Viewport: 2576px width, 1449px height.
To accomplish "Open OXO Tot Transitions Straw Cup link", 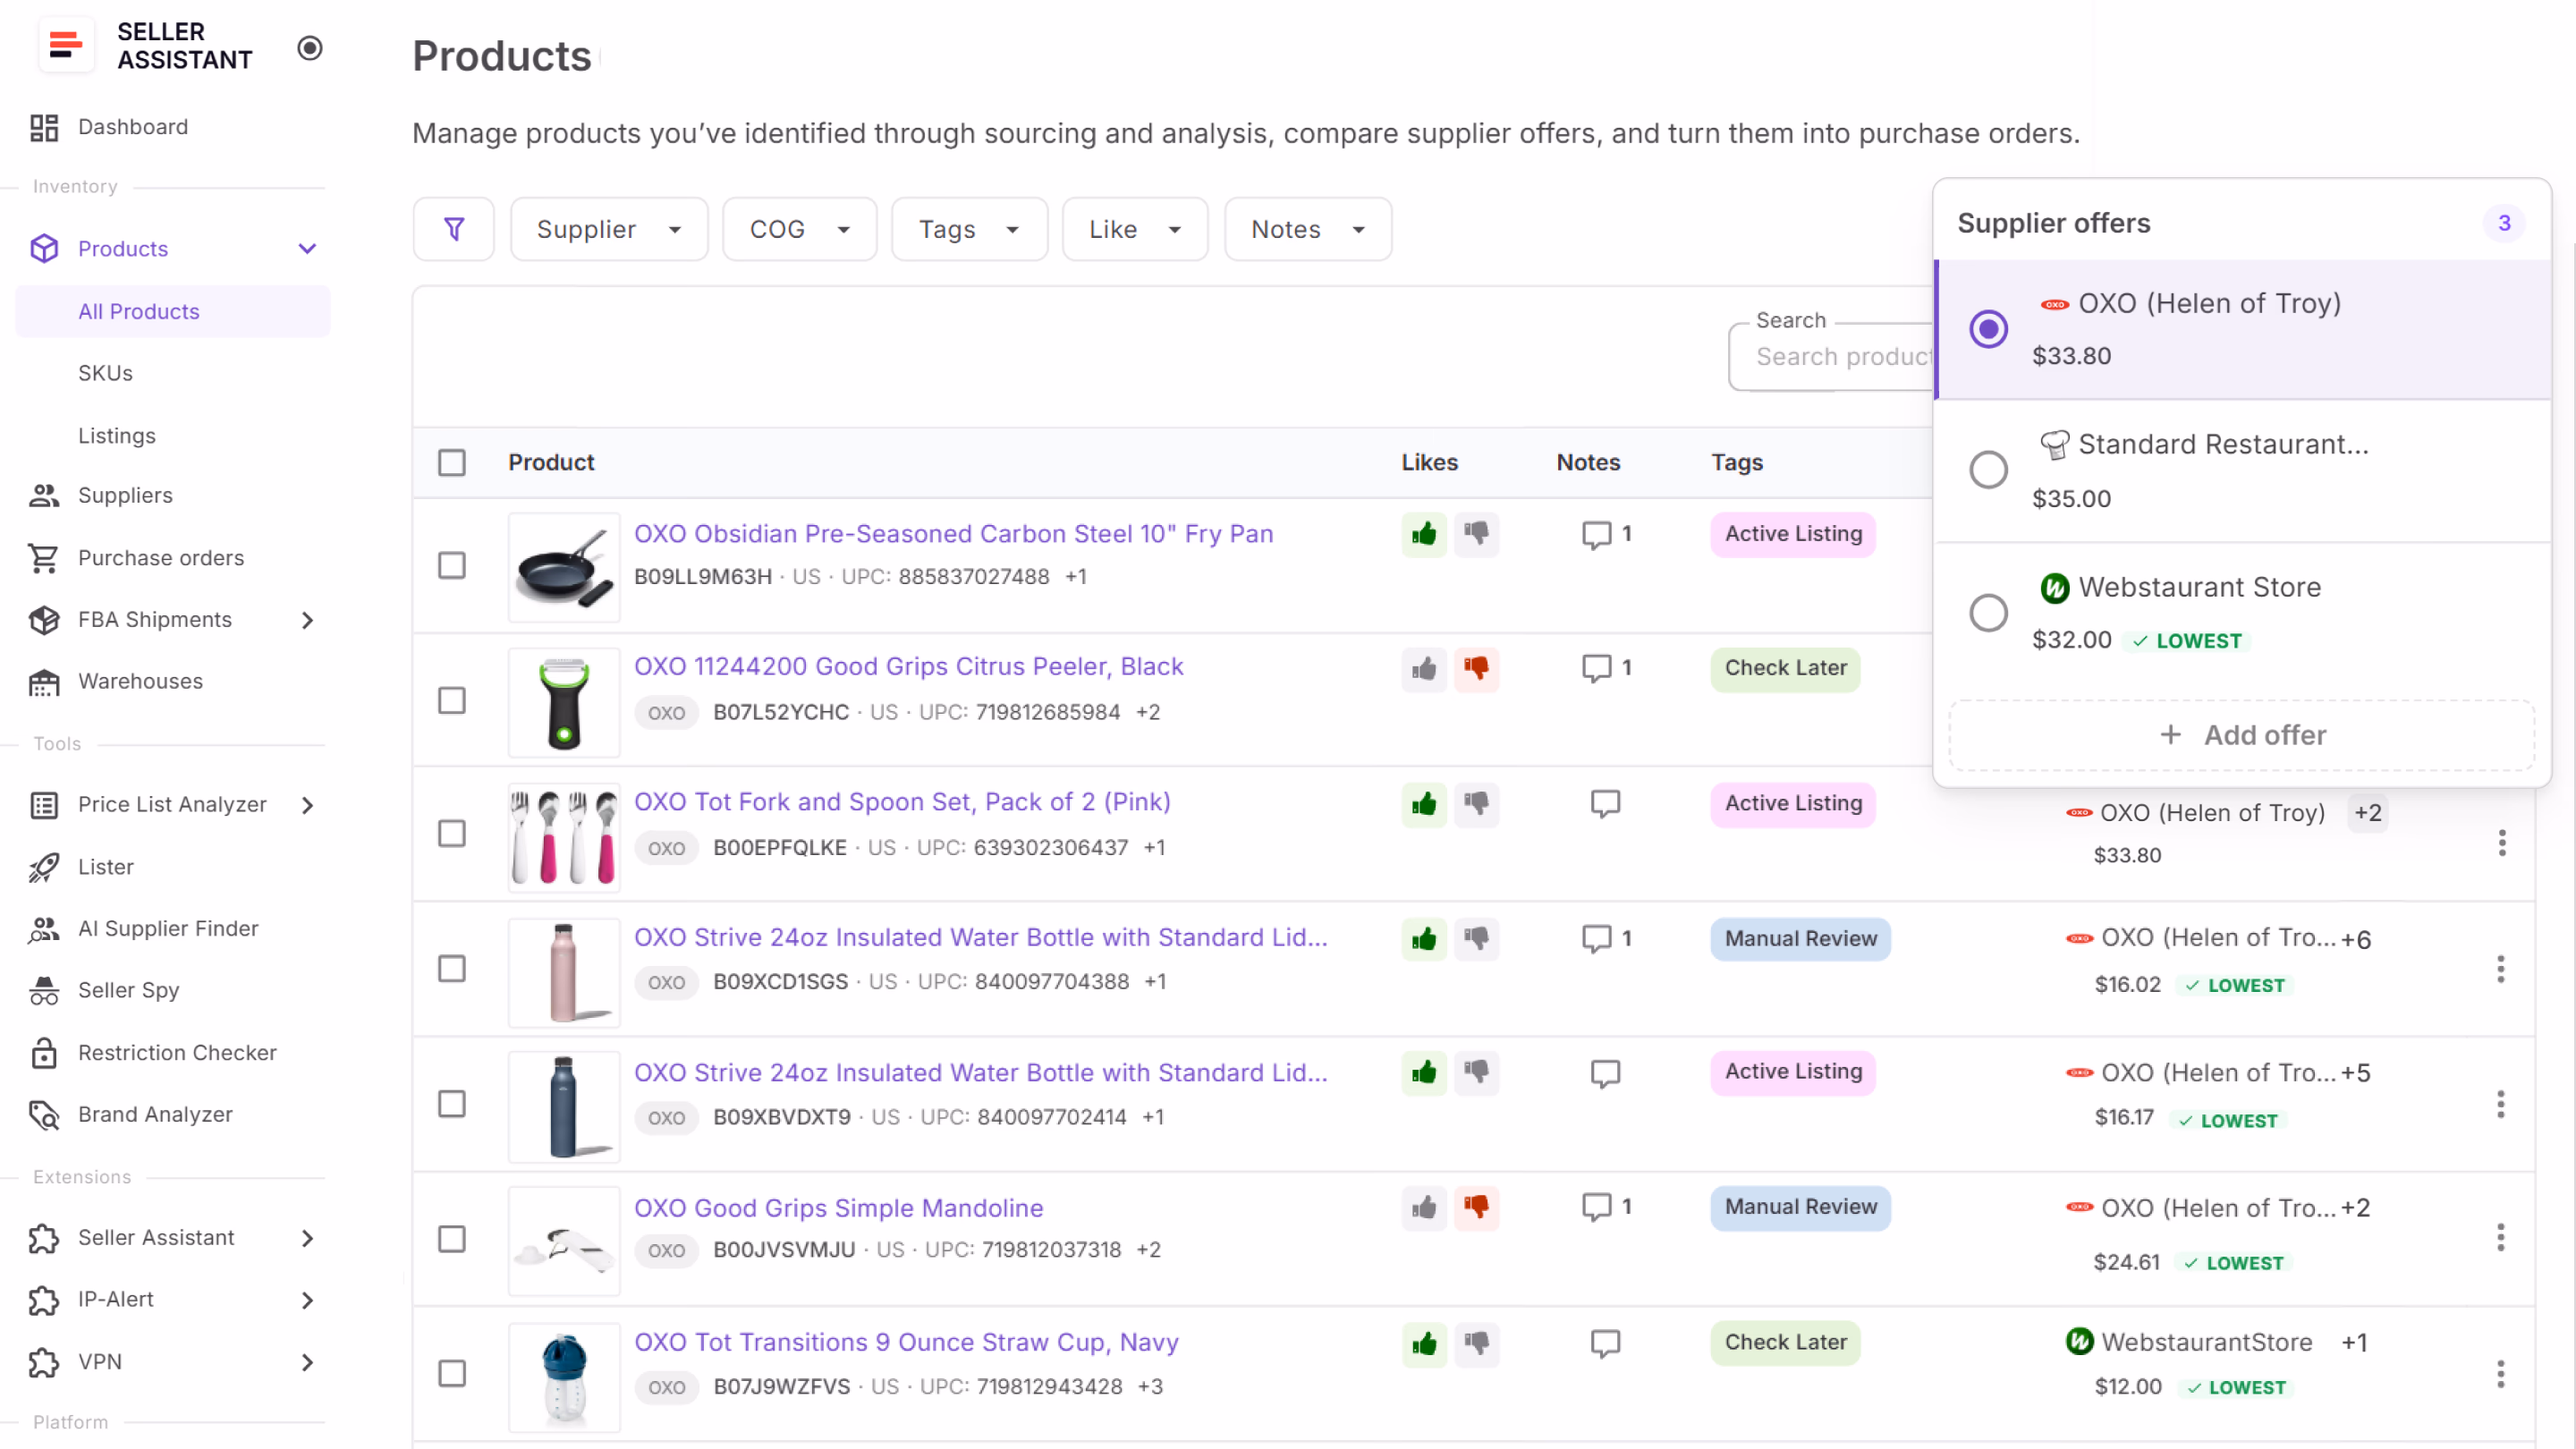I will (x=906, y=1342).
